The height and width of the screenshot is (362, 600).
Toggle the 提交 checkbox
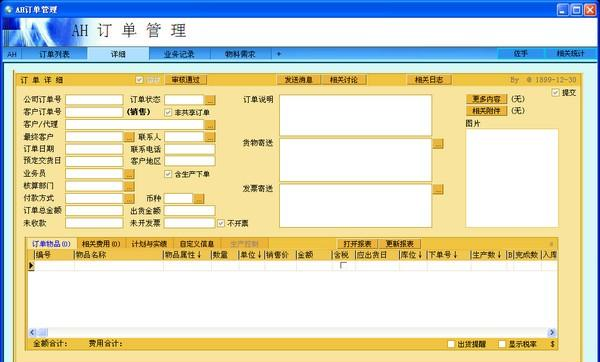555,92
